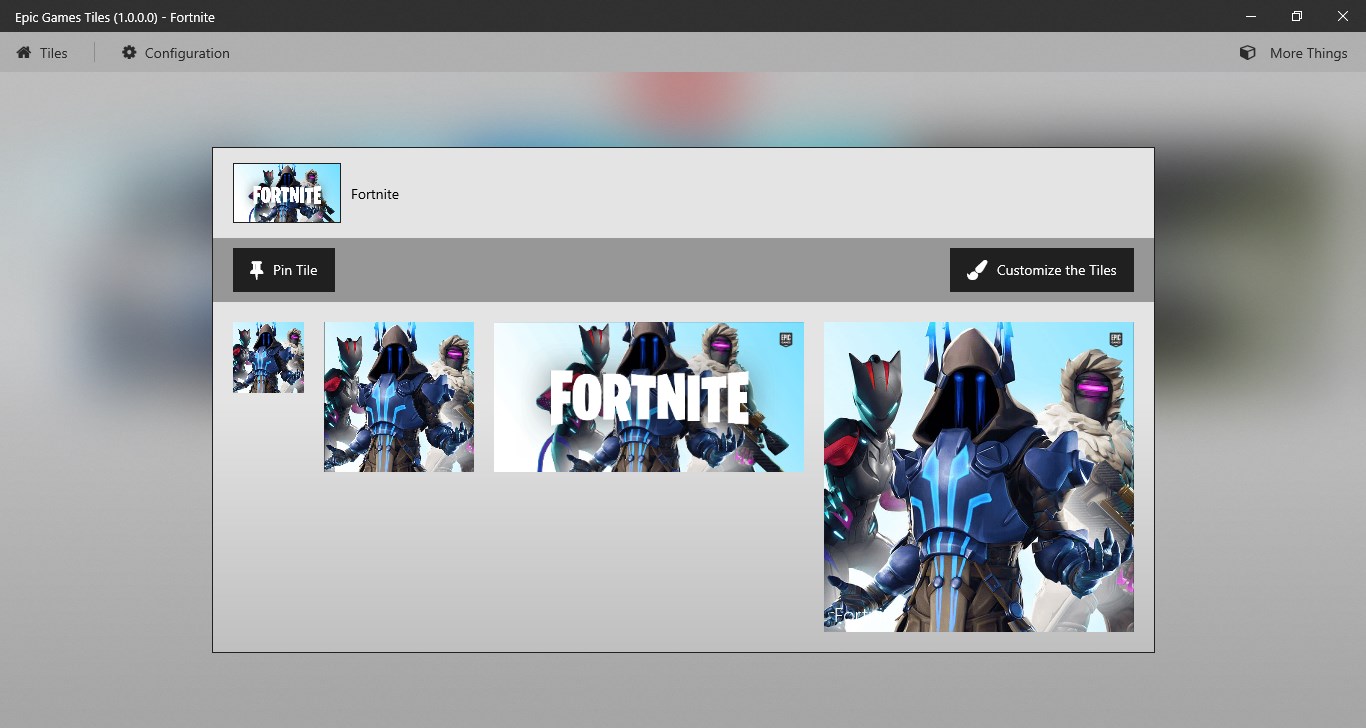This screenshot has height=728, width=1366.
Task: Click the house icon beside Tiles
Action: click(24, 53)
